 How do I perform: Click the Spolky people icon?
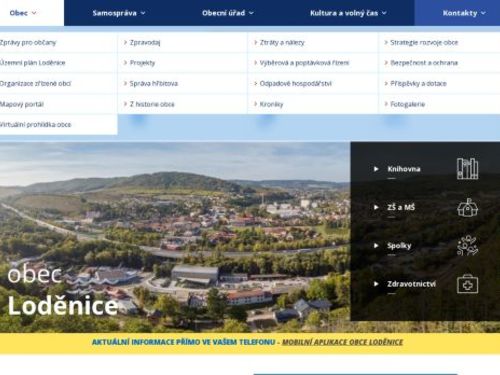[467, 246]
